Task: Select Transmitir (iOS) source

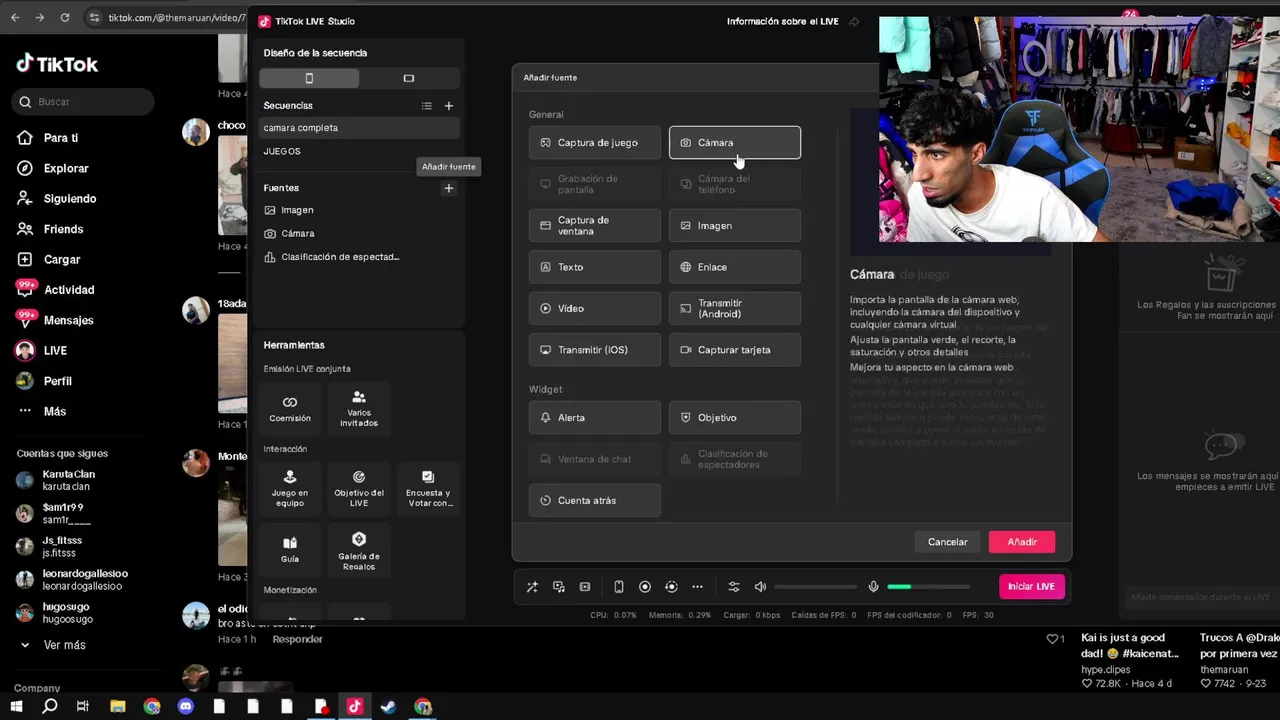Action: tap(595, 350)
